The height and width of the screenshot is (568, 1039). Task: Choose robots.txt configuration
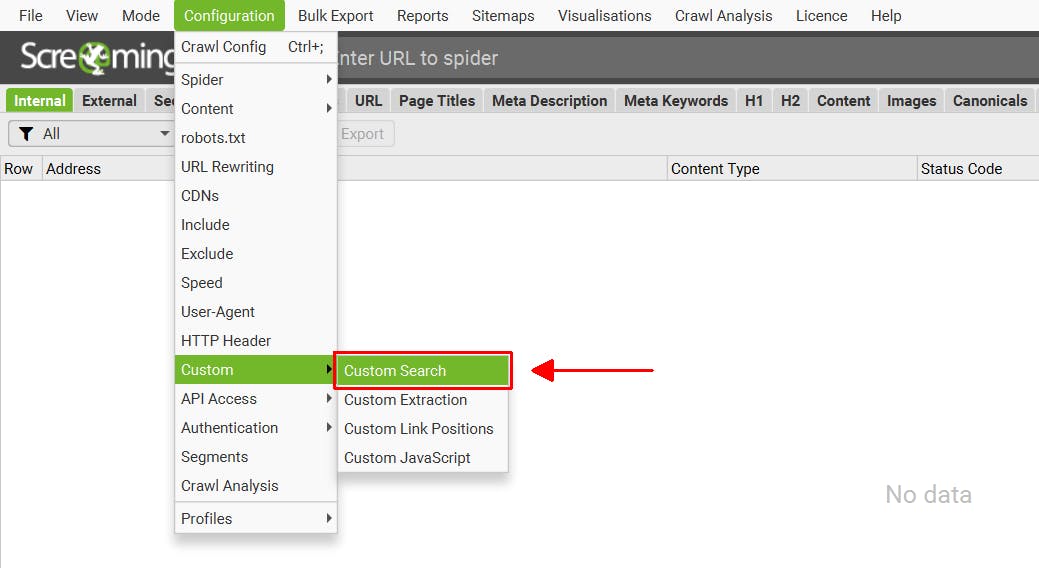click(256, 138)
